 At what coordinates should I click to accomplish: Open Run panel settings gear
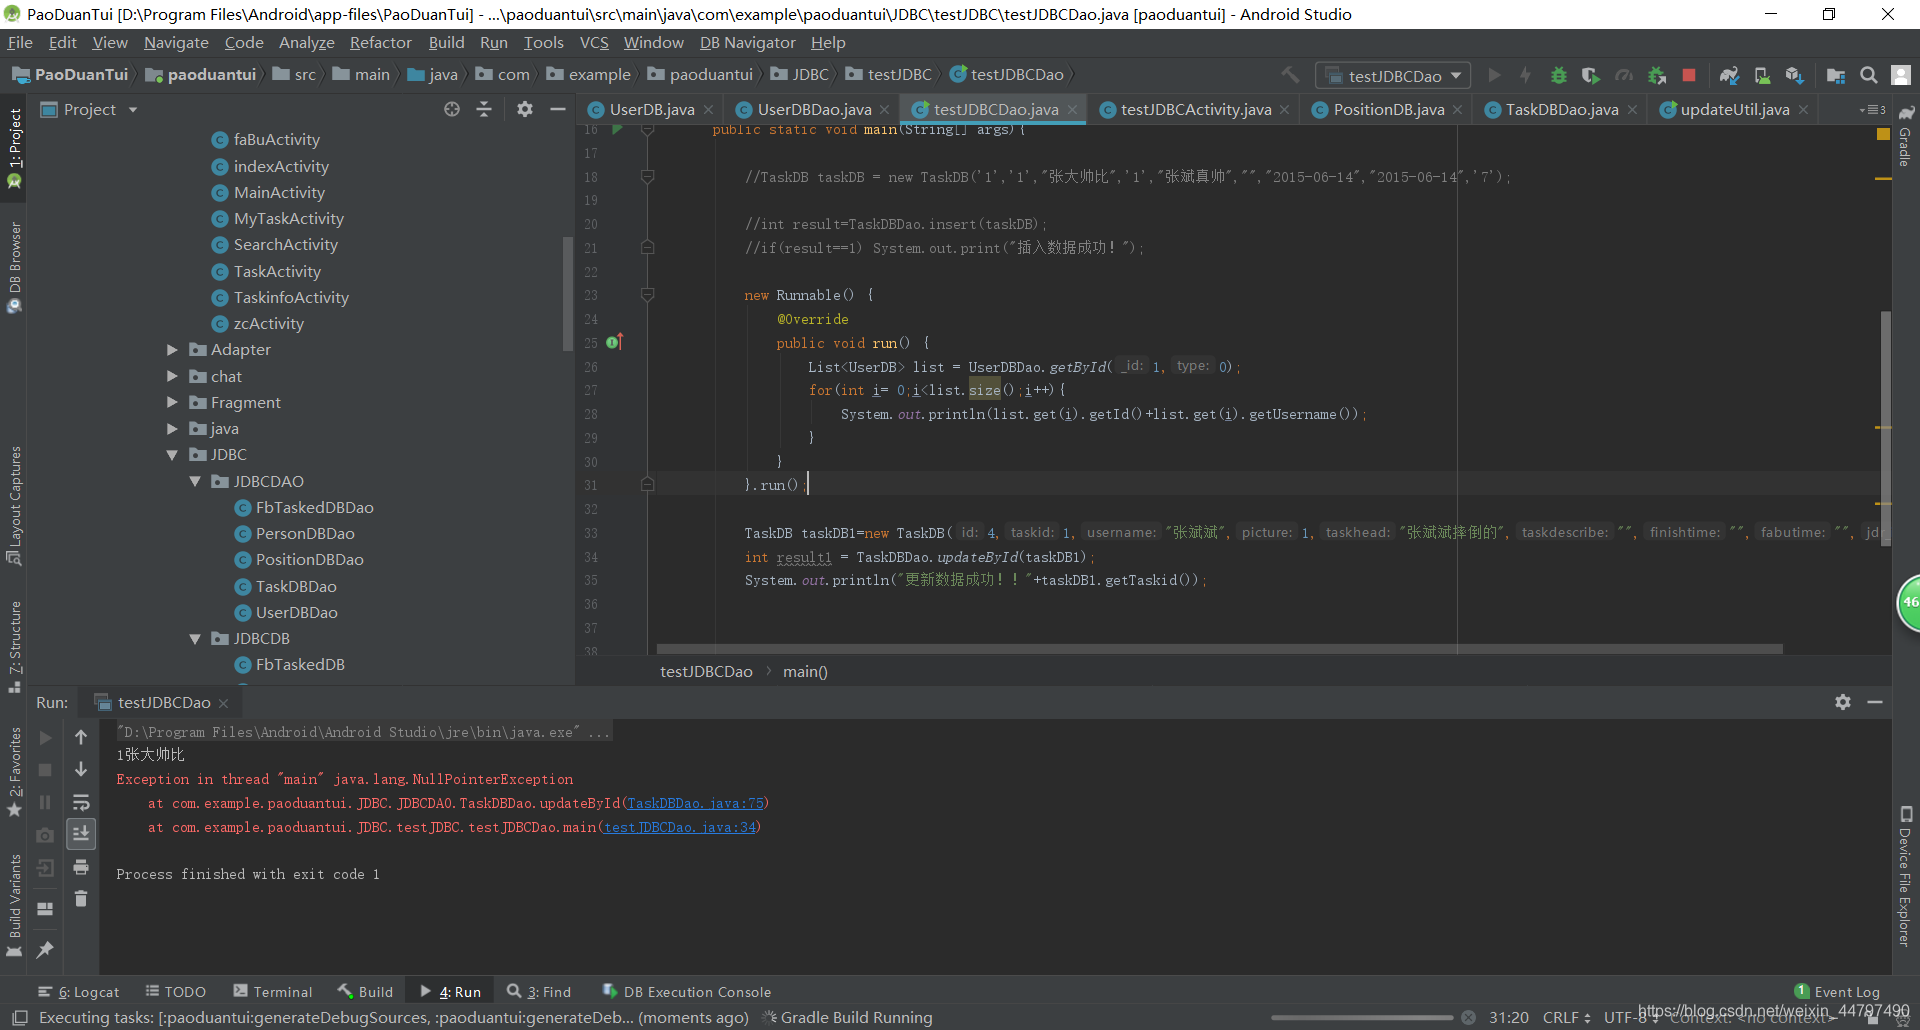(x=1843, y=702)
